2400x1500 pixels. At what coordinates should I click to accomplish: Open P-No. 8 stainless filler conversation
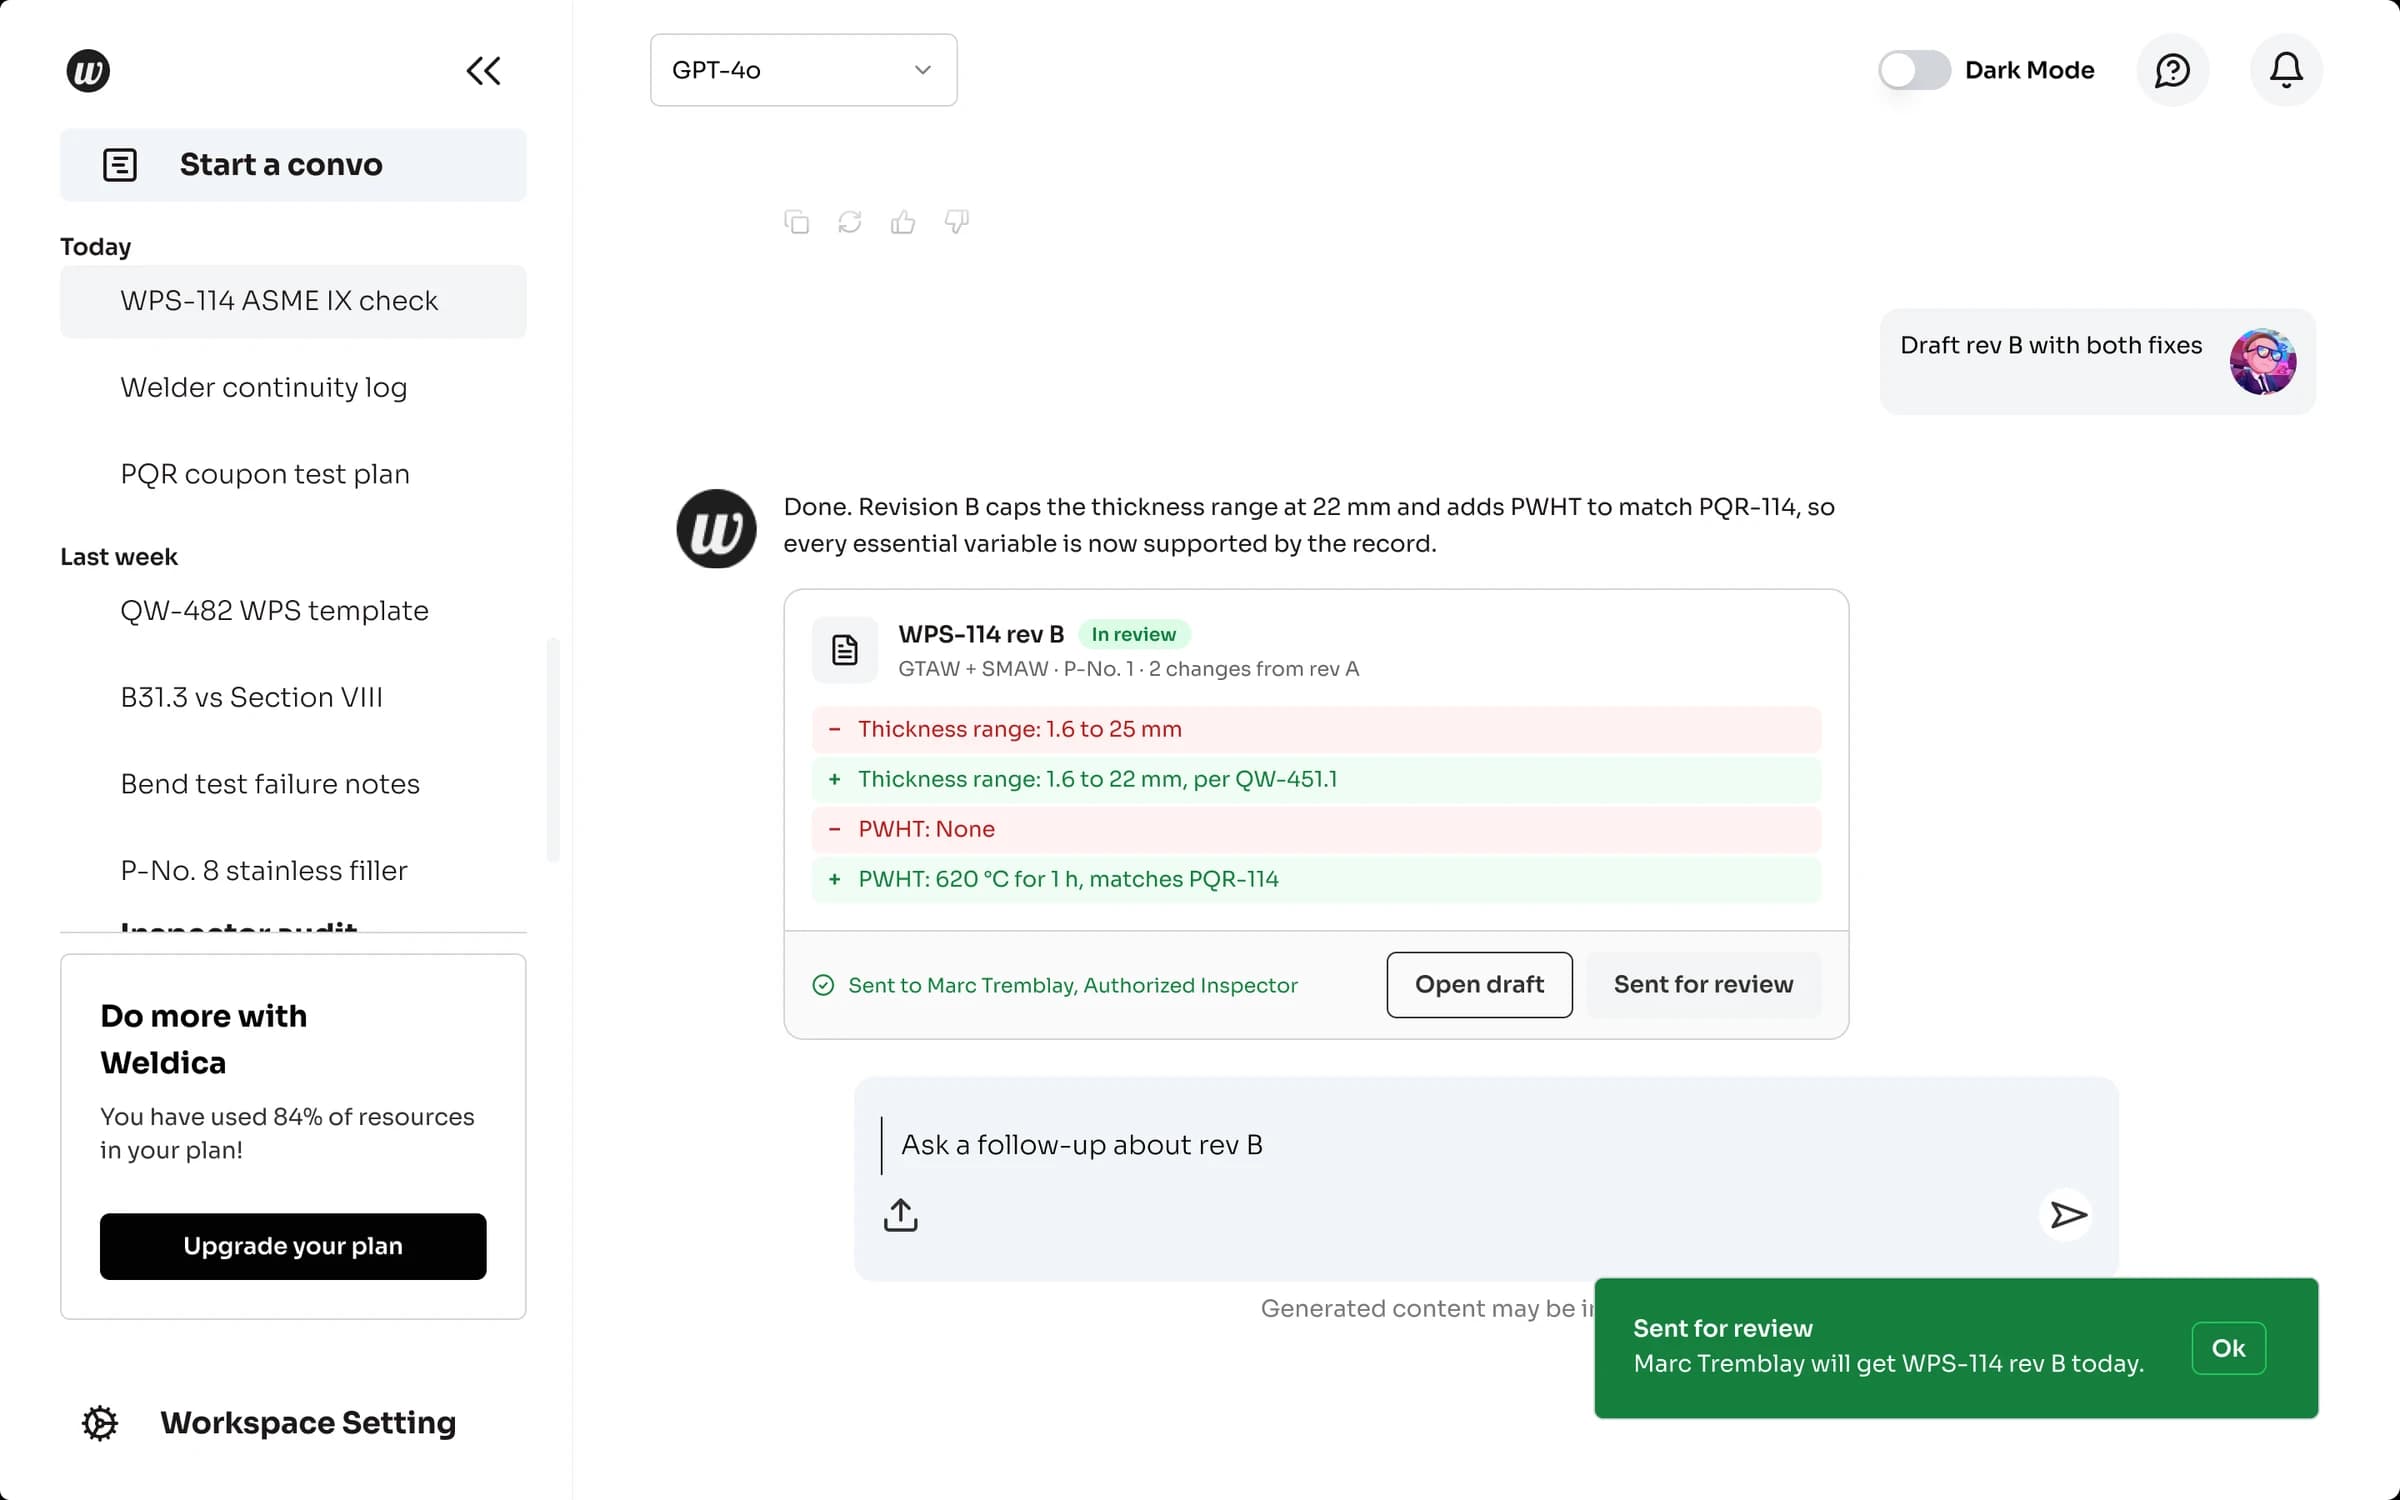click(293, 871)
